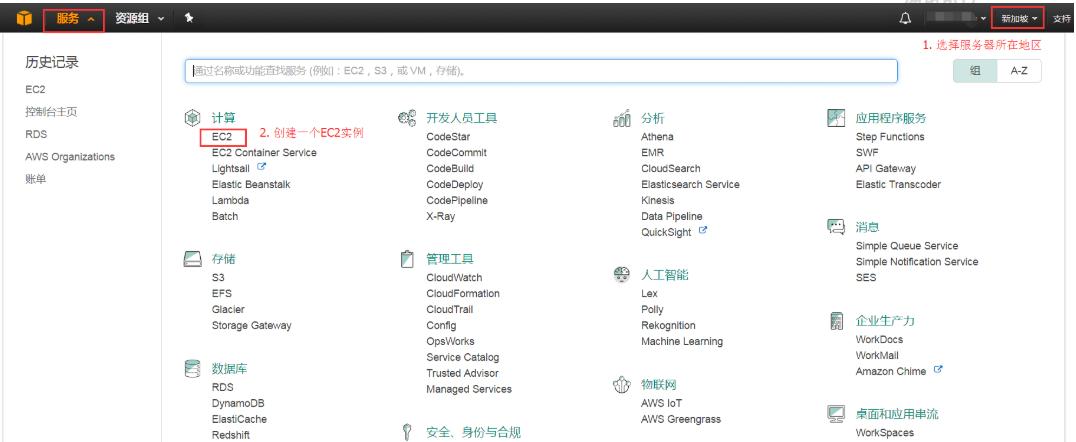Open Trusted Advisor service
This screenshot has width=1076, height=442.
(463, 373)
